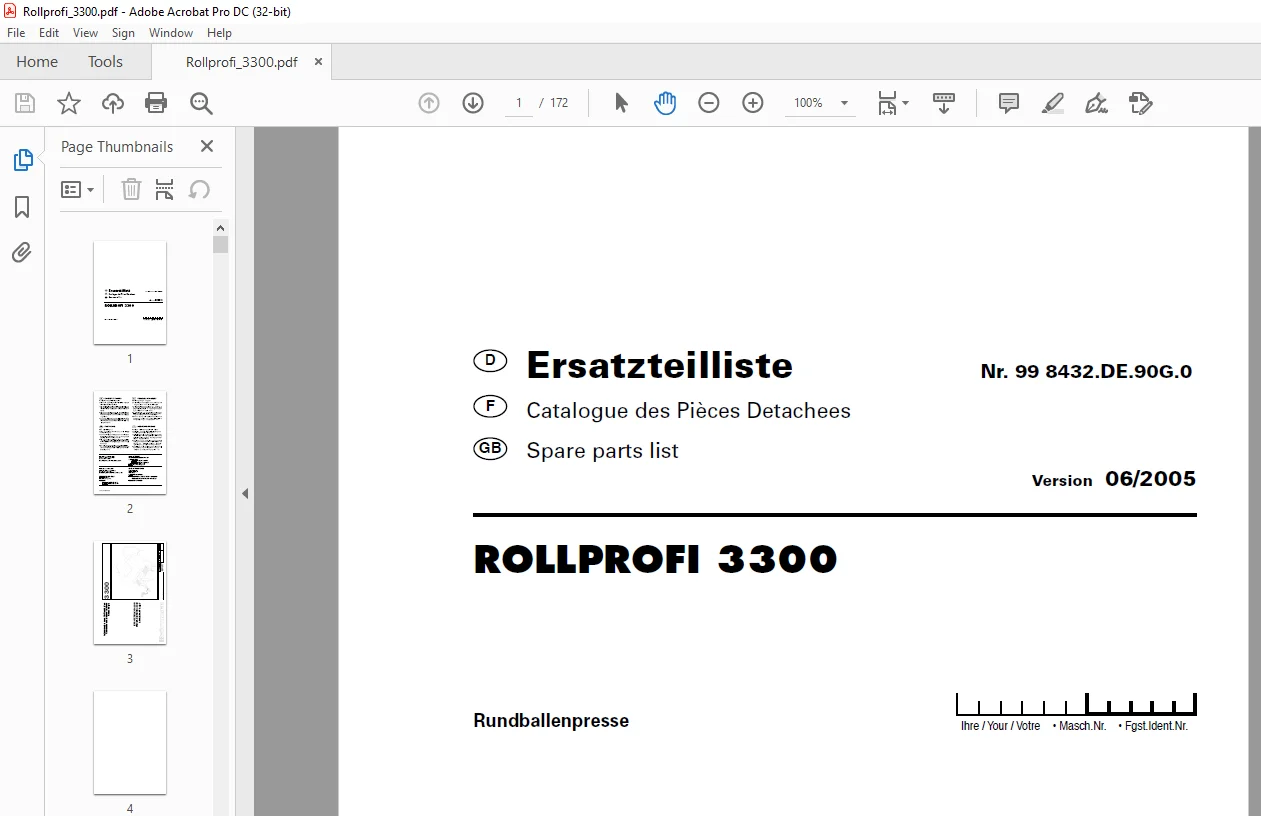This screenshot has height=816, width=1261.
Task: Select page 4 thumbnail
Action: [130, 743]
